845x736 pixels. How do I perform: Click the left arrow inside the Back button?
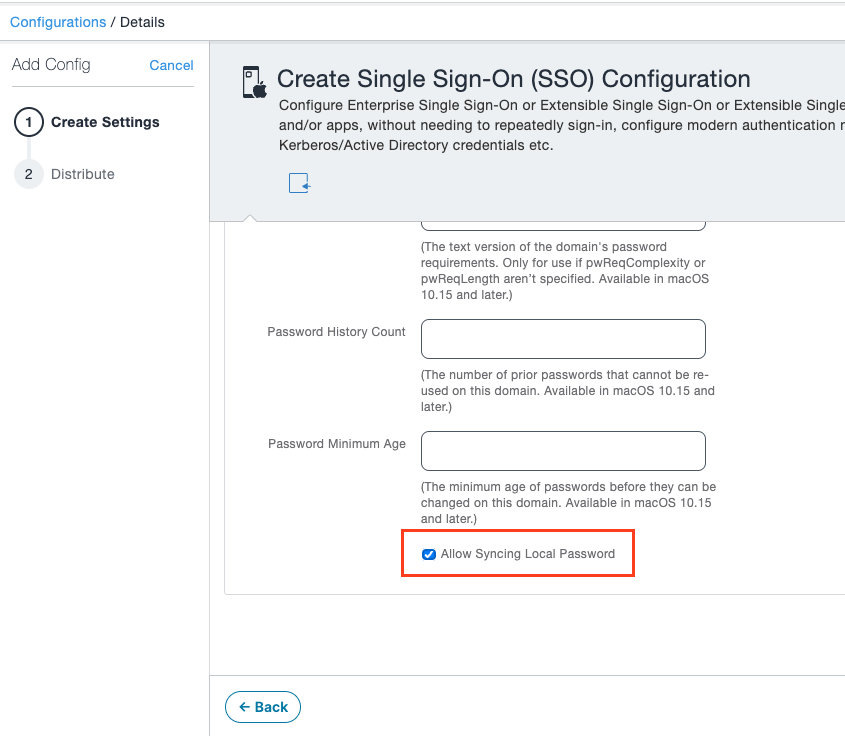[245, 707]
